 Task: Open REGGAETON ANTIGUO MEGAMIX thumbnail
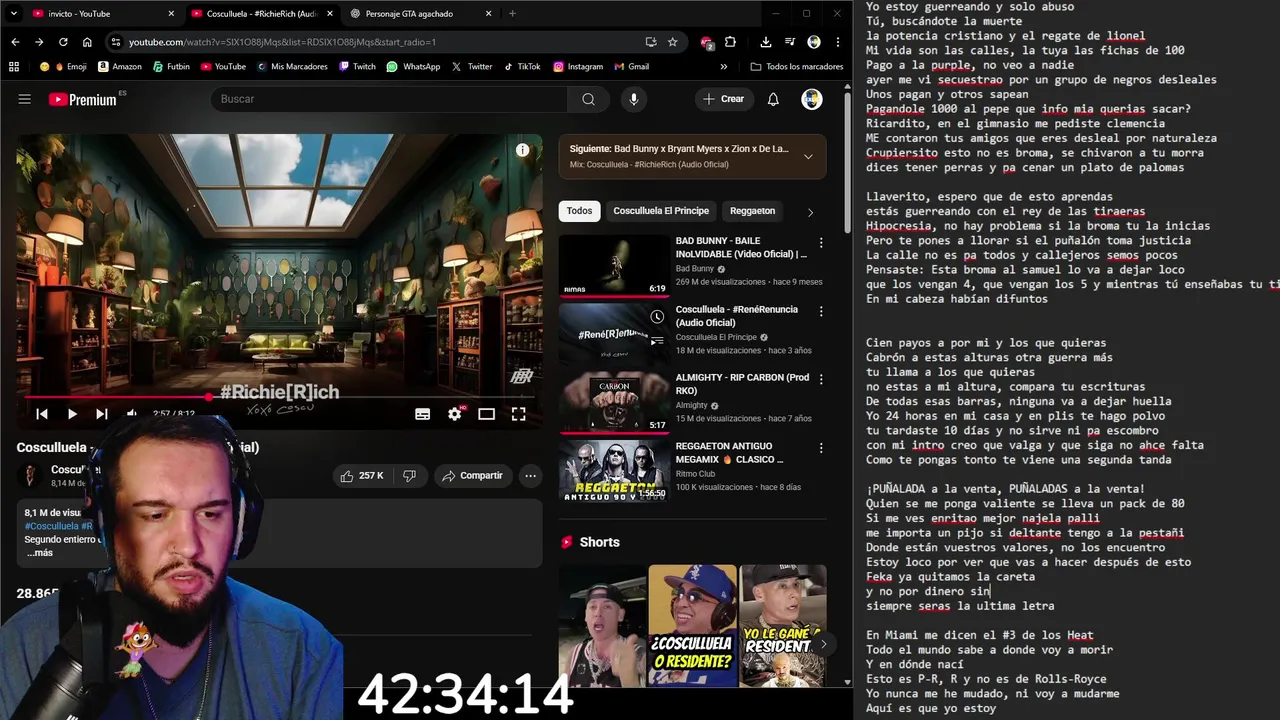614,470
